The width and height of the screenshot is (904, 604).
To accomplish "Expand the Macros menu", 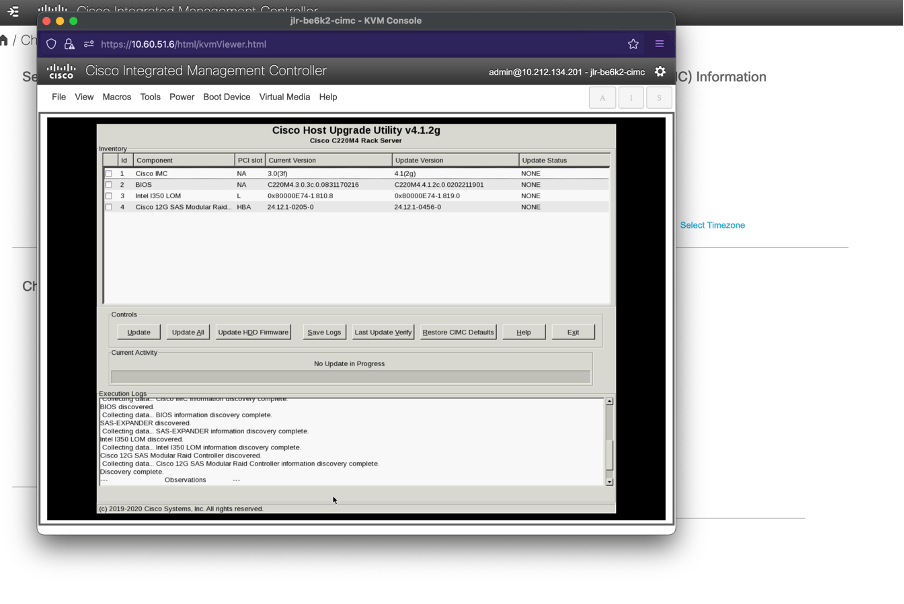I will 116,97.
